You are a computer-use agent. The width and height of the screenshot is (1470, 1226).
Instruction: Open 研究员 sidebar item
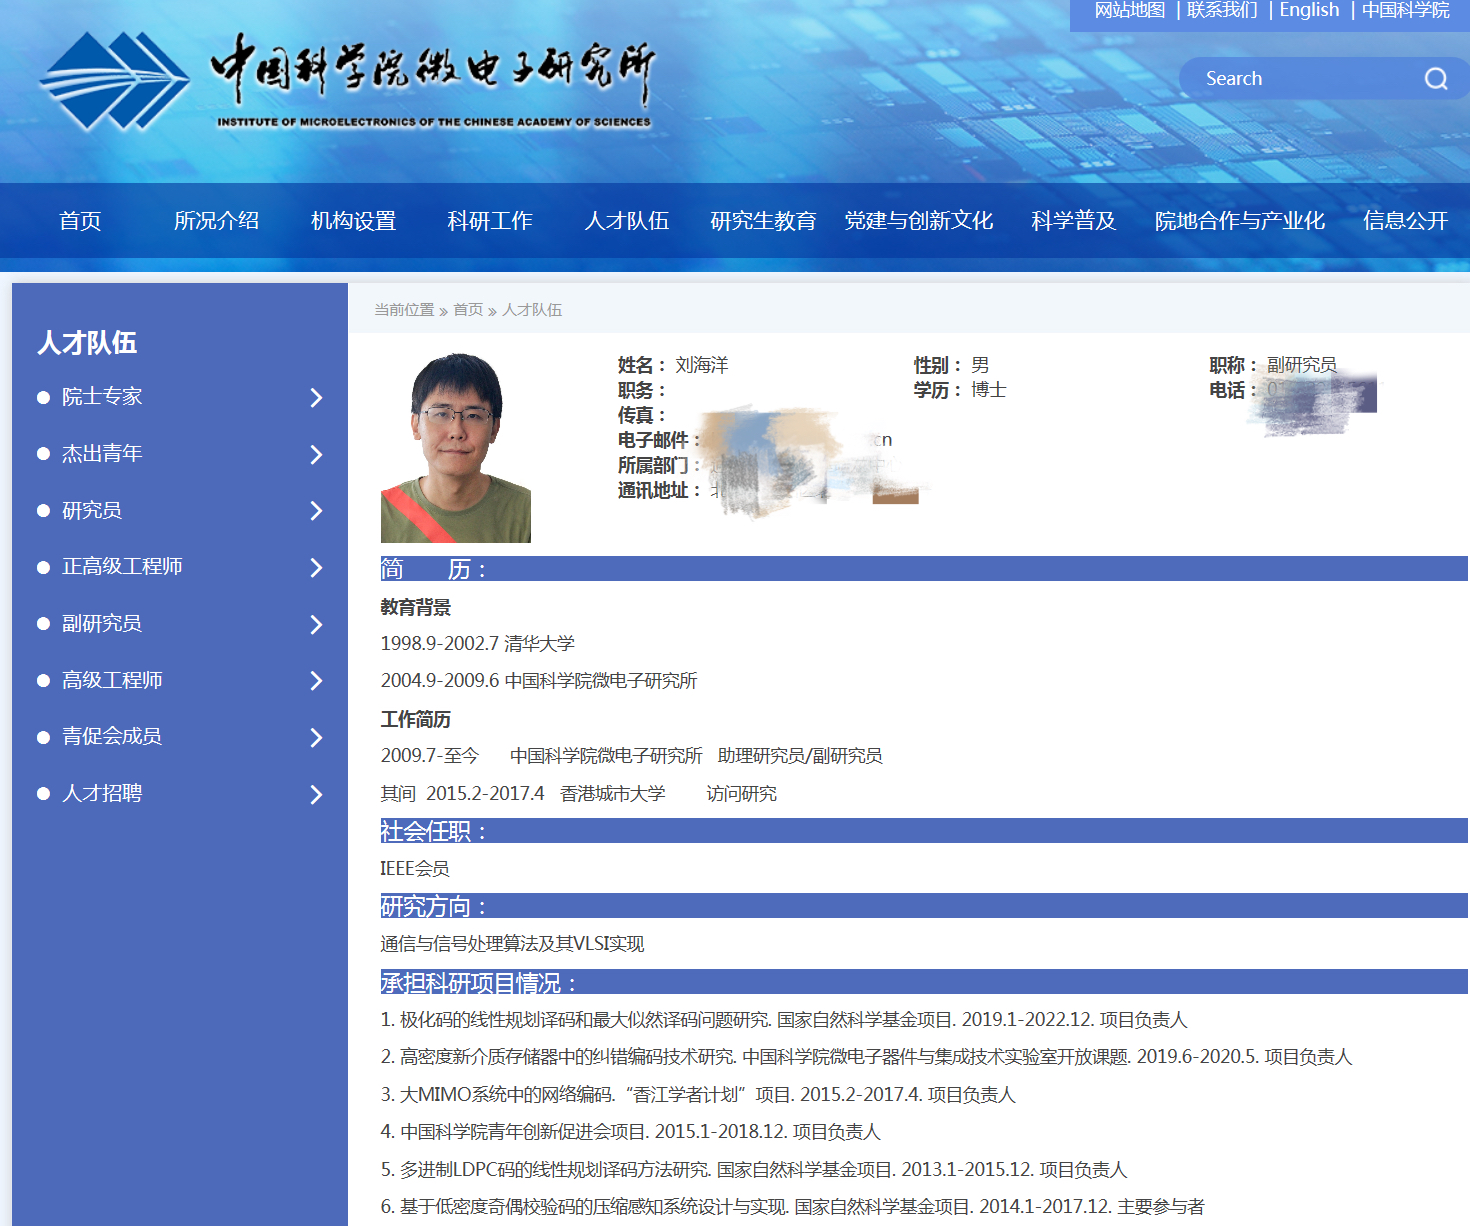coord(92,511)
